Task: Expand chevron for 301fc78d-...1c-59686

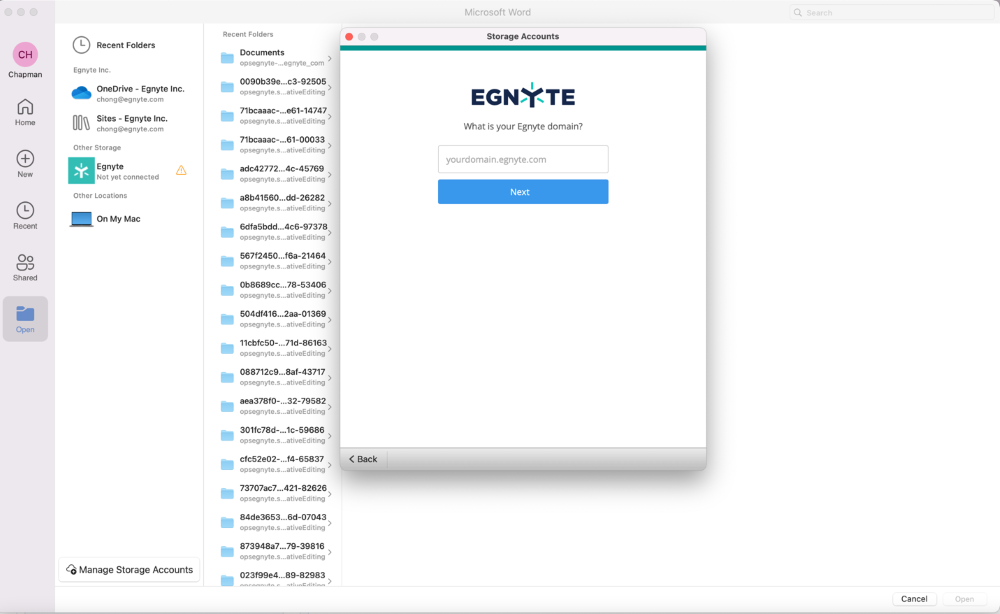Action: click(330, 436)
